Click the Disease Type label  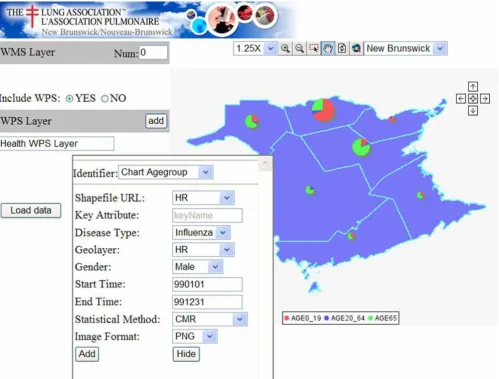pyautogui.click(x=107, y=233)
